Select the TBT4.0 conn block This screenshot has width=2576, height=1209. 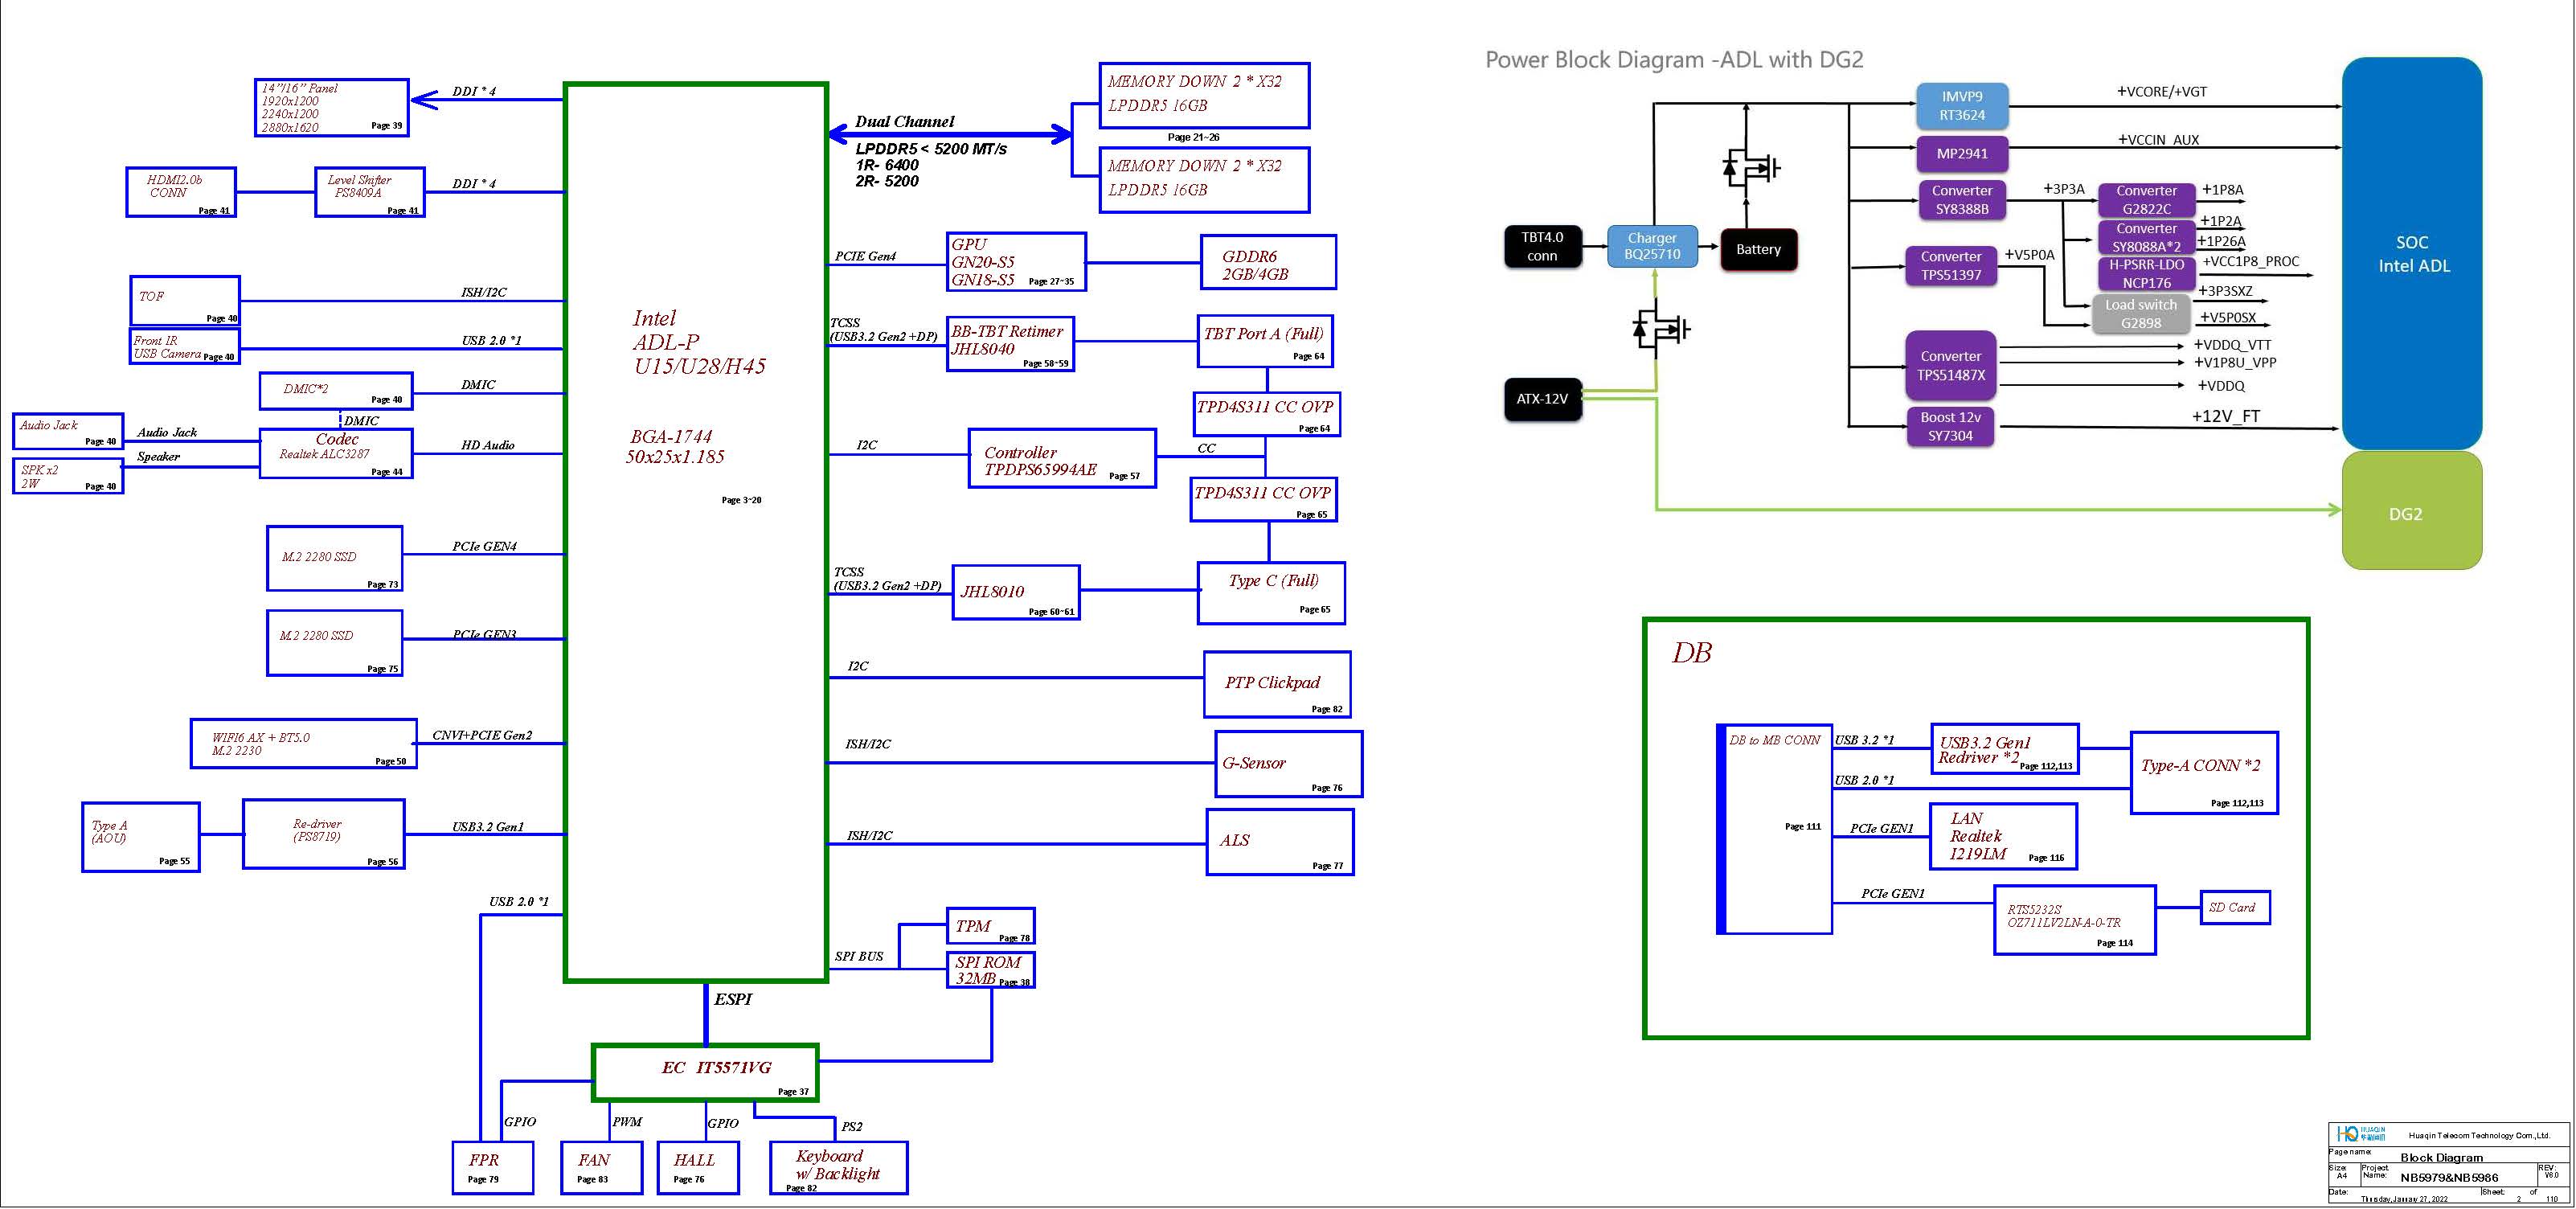click(x=1542, y=246)
